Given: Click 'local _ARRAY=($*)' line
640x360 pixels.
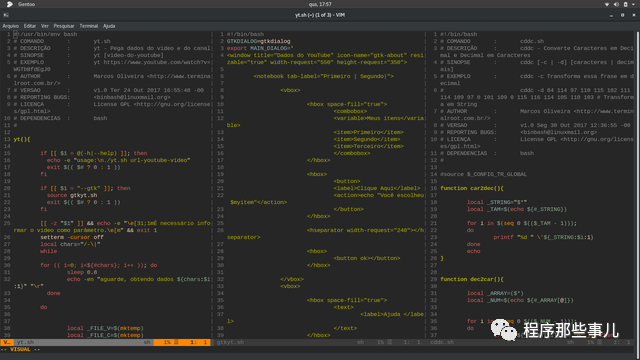Looking at the screenshot, I should (495, 293).
